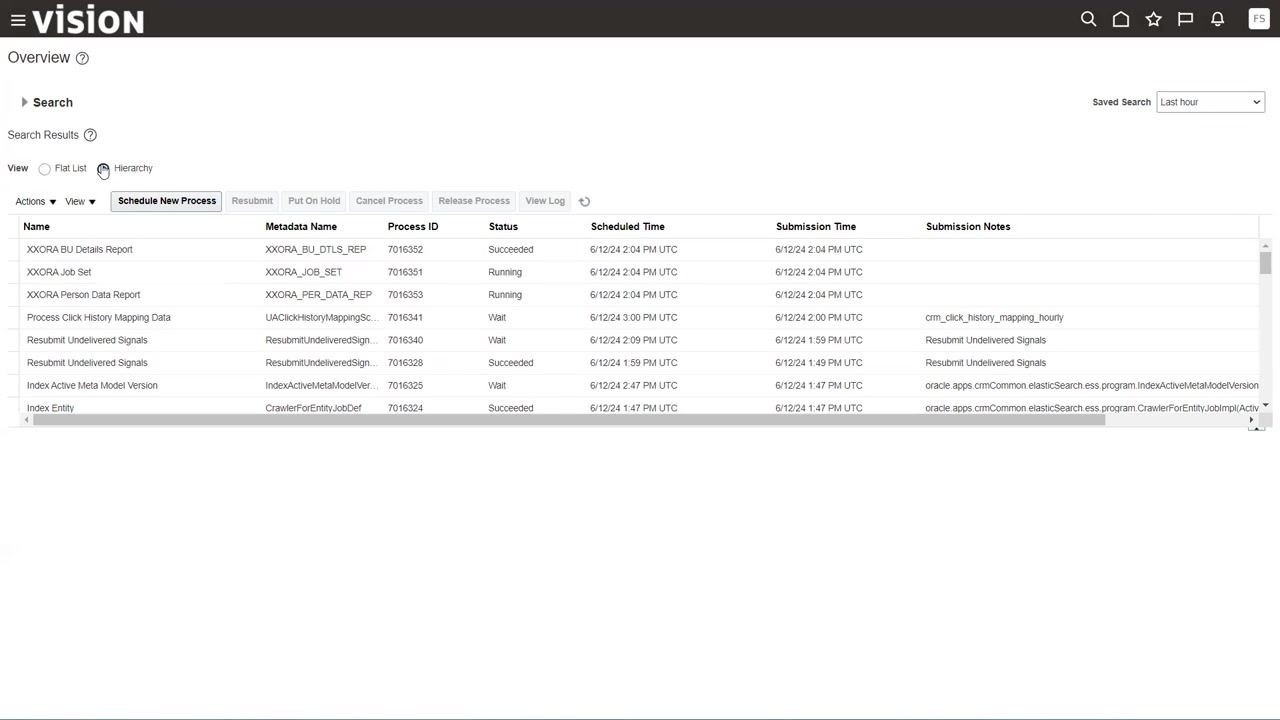The image size is (1280, 720).
Task: Refresh the process table
Action: (x=584, y=201)
